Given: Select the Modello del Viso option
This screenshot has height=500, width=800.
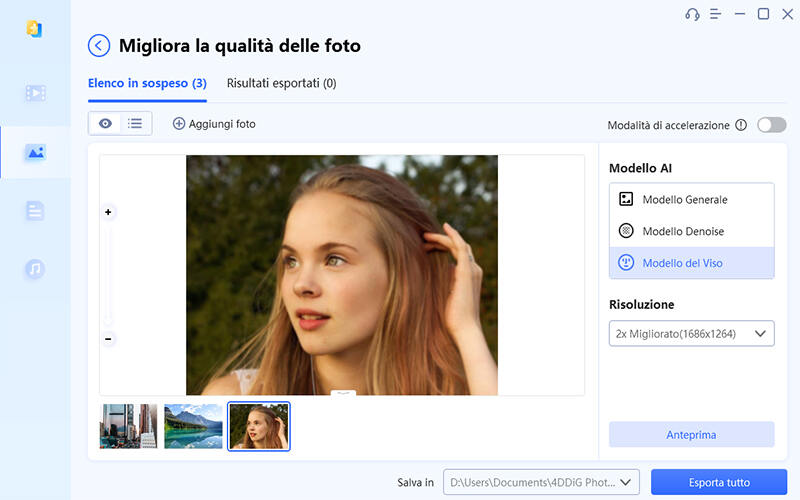Looking at the screenshot, I should click(691, 263).
